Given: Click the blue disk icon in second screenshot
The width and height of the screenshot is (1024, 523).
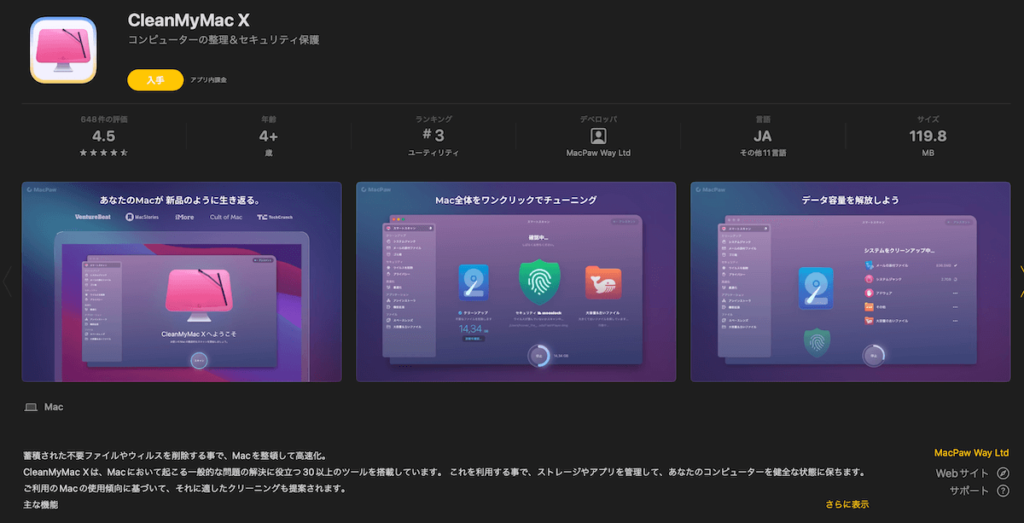Looking at the screenshot, I should (x=473, y=283).
